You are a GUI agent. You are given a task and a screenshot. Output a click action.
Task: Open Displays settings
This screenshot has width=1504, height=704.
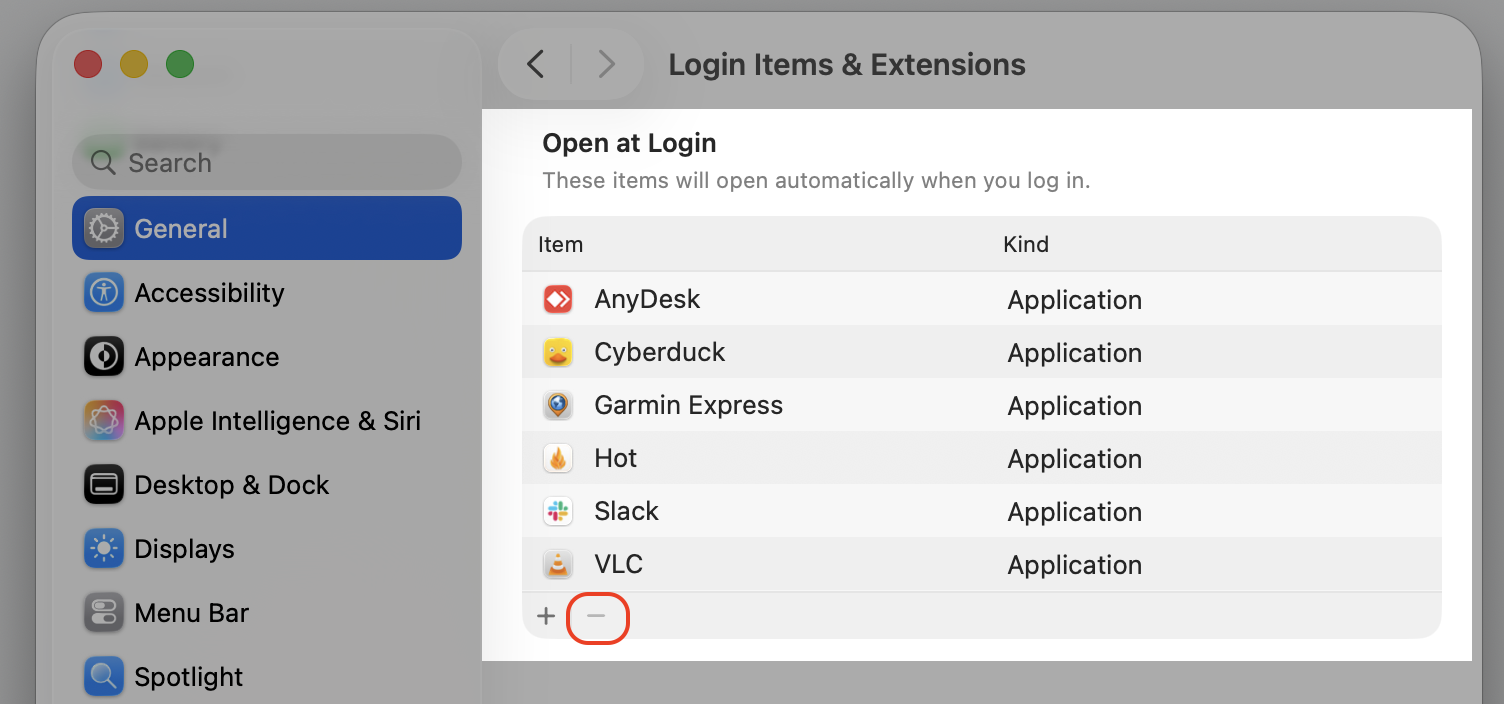(x=267, y=548)
